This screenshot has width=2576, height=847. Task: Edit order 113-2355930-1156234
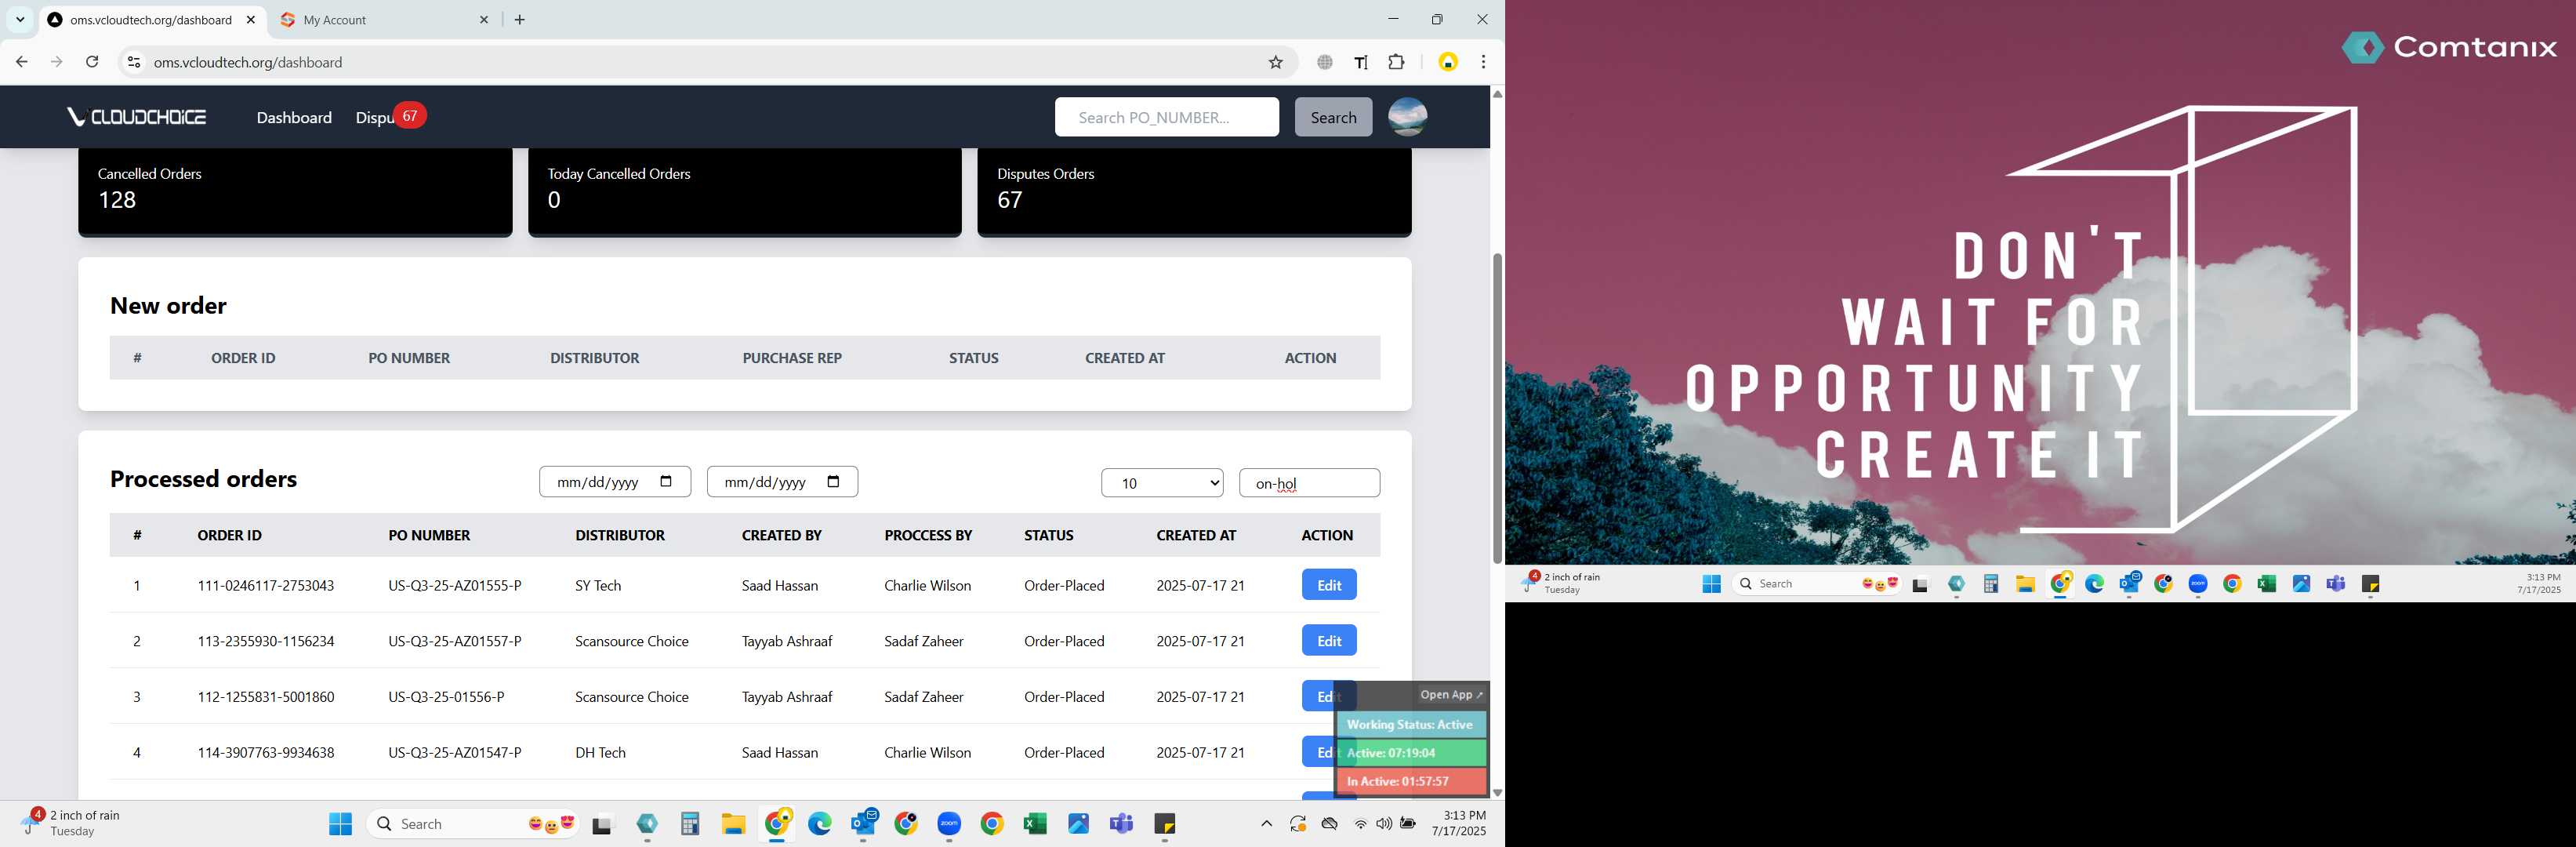(x=1329, y=641)
